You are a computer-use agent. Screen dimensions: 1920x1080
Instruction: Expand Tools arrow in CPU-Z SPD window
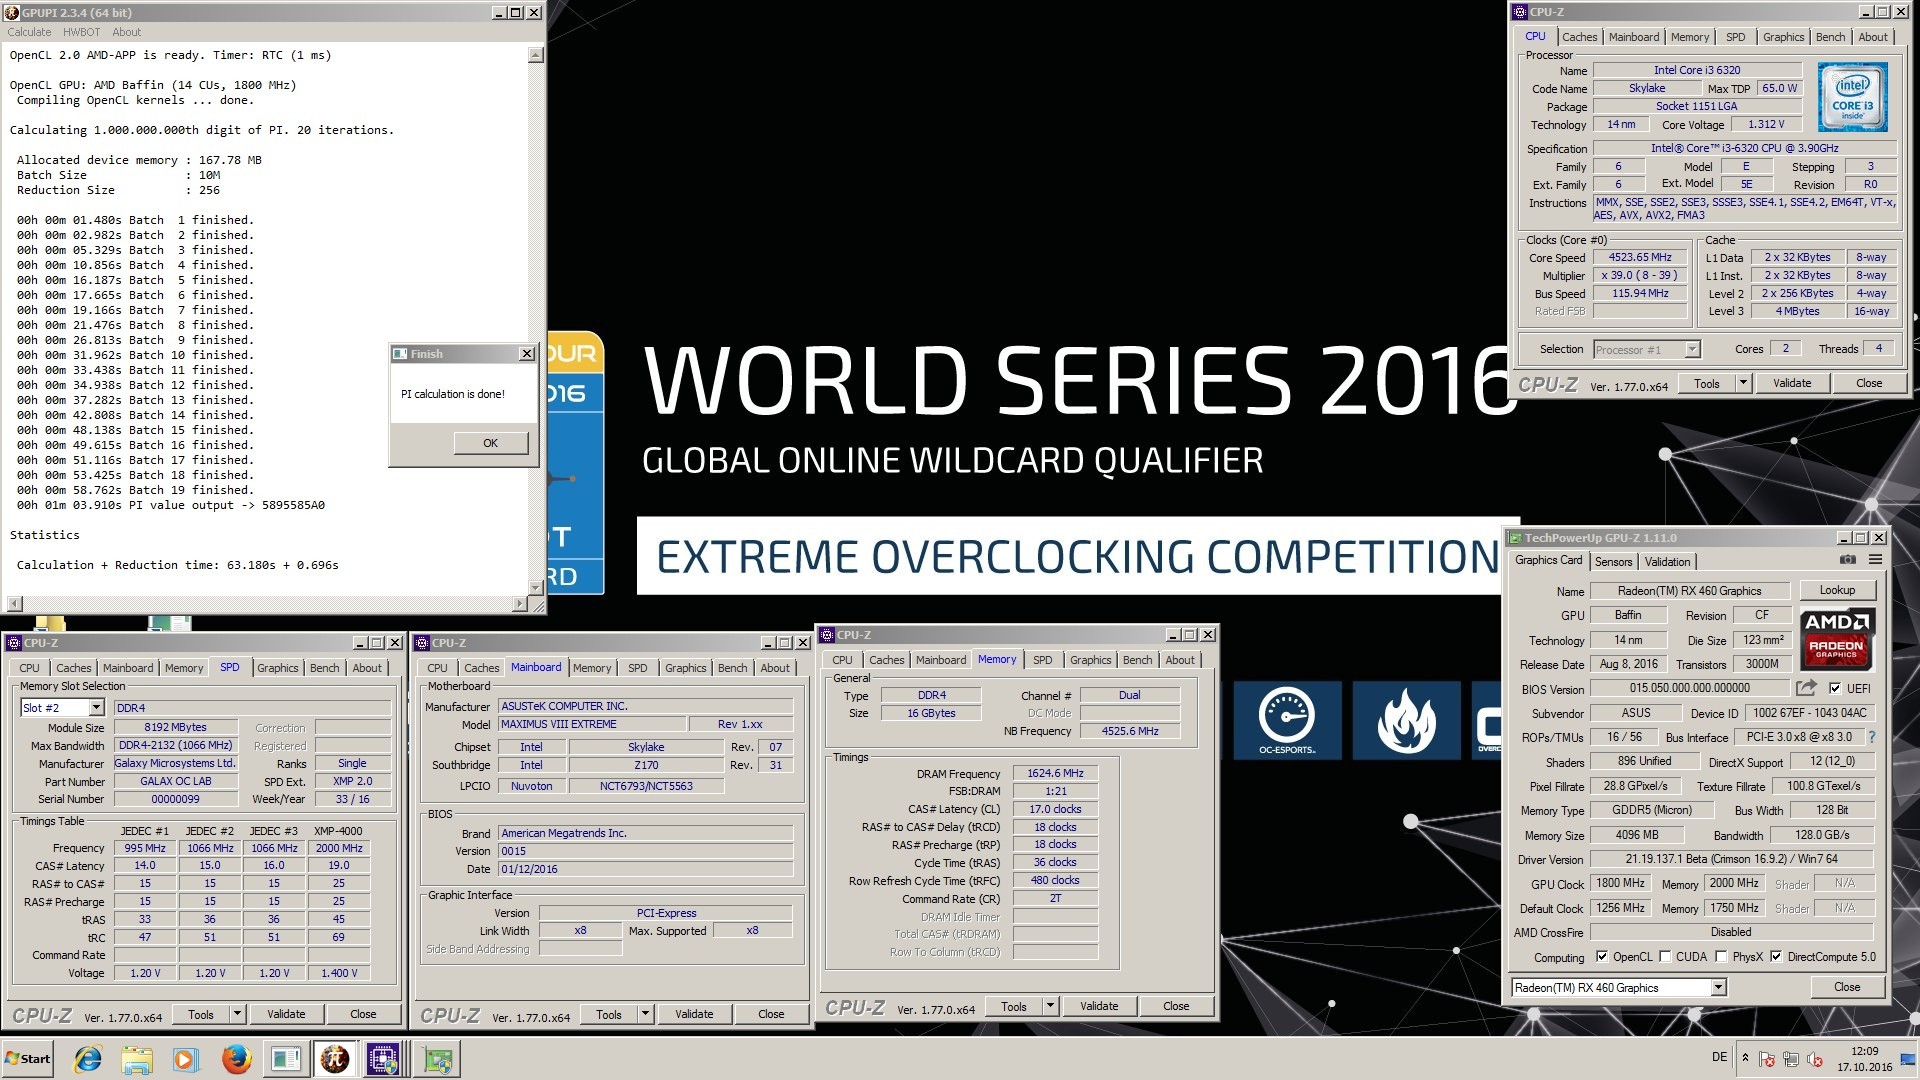pyautogui.click(x=237, y=1014)
